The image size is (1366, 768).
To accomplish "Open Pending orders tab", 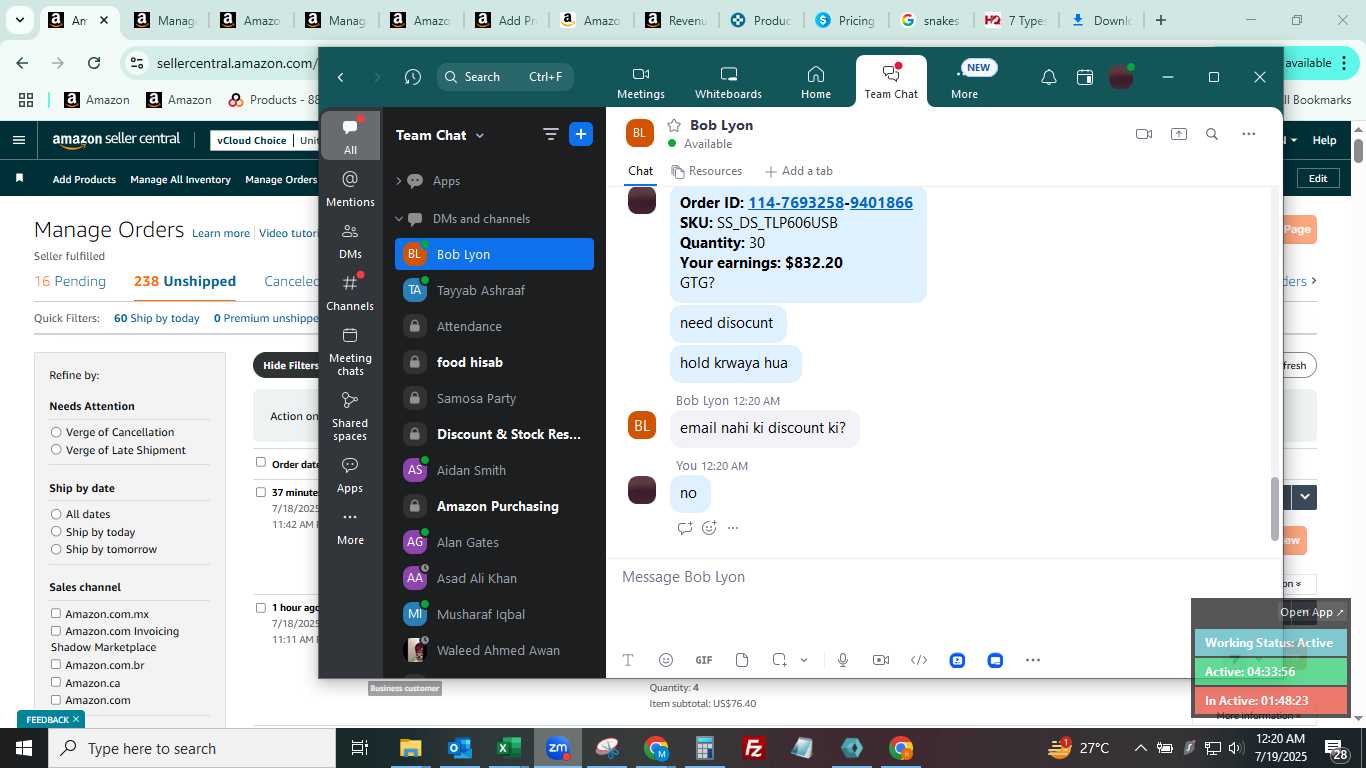I will (70, 281).
